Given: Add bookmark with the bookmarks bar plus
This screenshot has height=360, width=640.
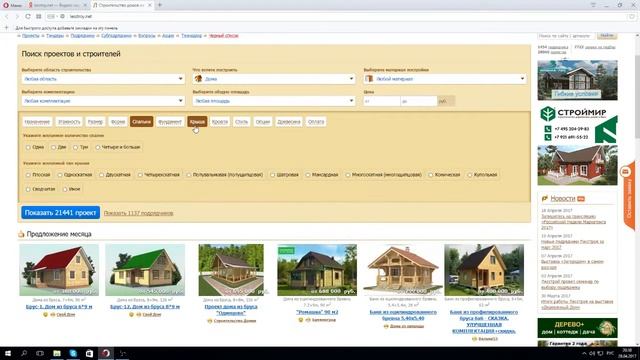Looking at the screenshot, I should (6, 28).
